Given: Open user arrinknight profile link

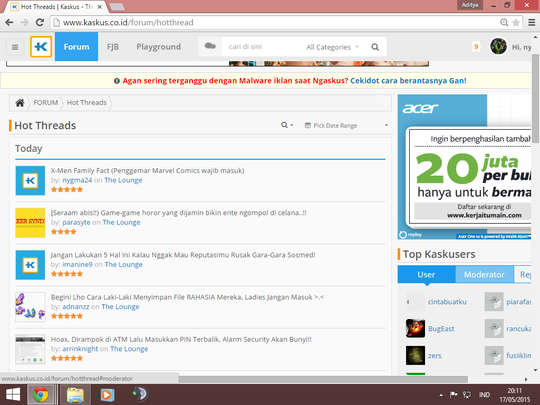Looking at the screenshot, I should [x=80, y=349].
